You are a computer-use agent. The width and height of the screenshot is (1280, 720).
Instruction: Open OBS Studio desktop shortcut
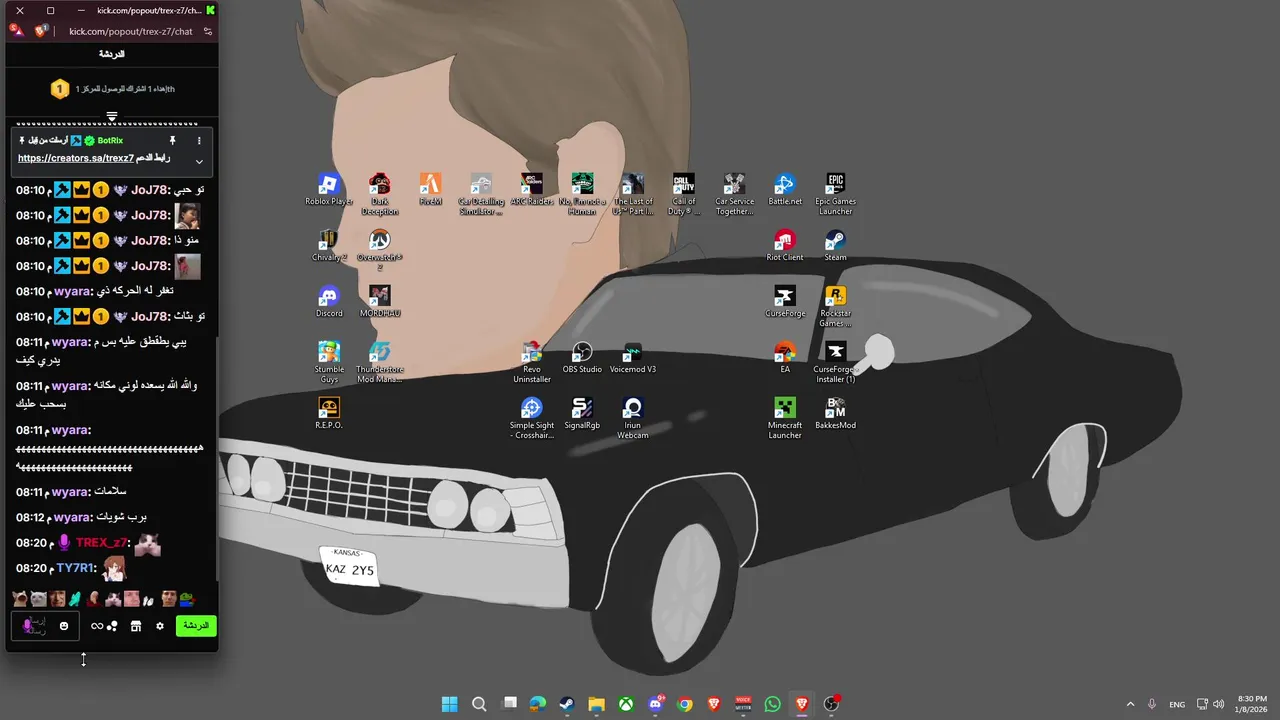[x=582, y=358]
